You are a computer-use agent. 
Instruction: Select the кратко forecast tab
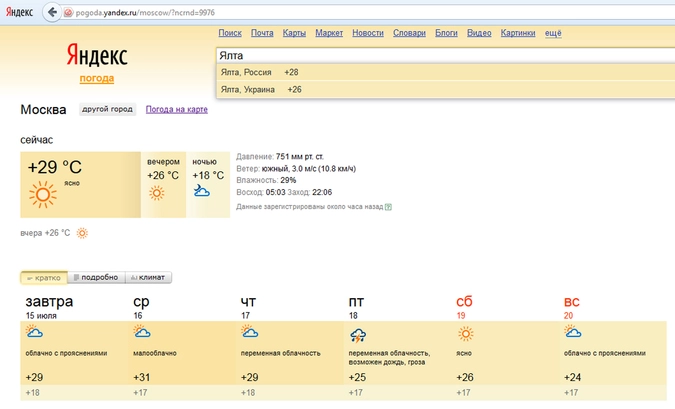click(x=42, y=277)
